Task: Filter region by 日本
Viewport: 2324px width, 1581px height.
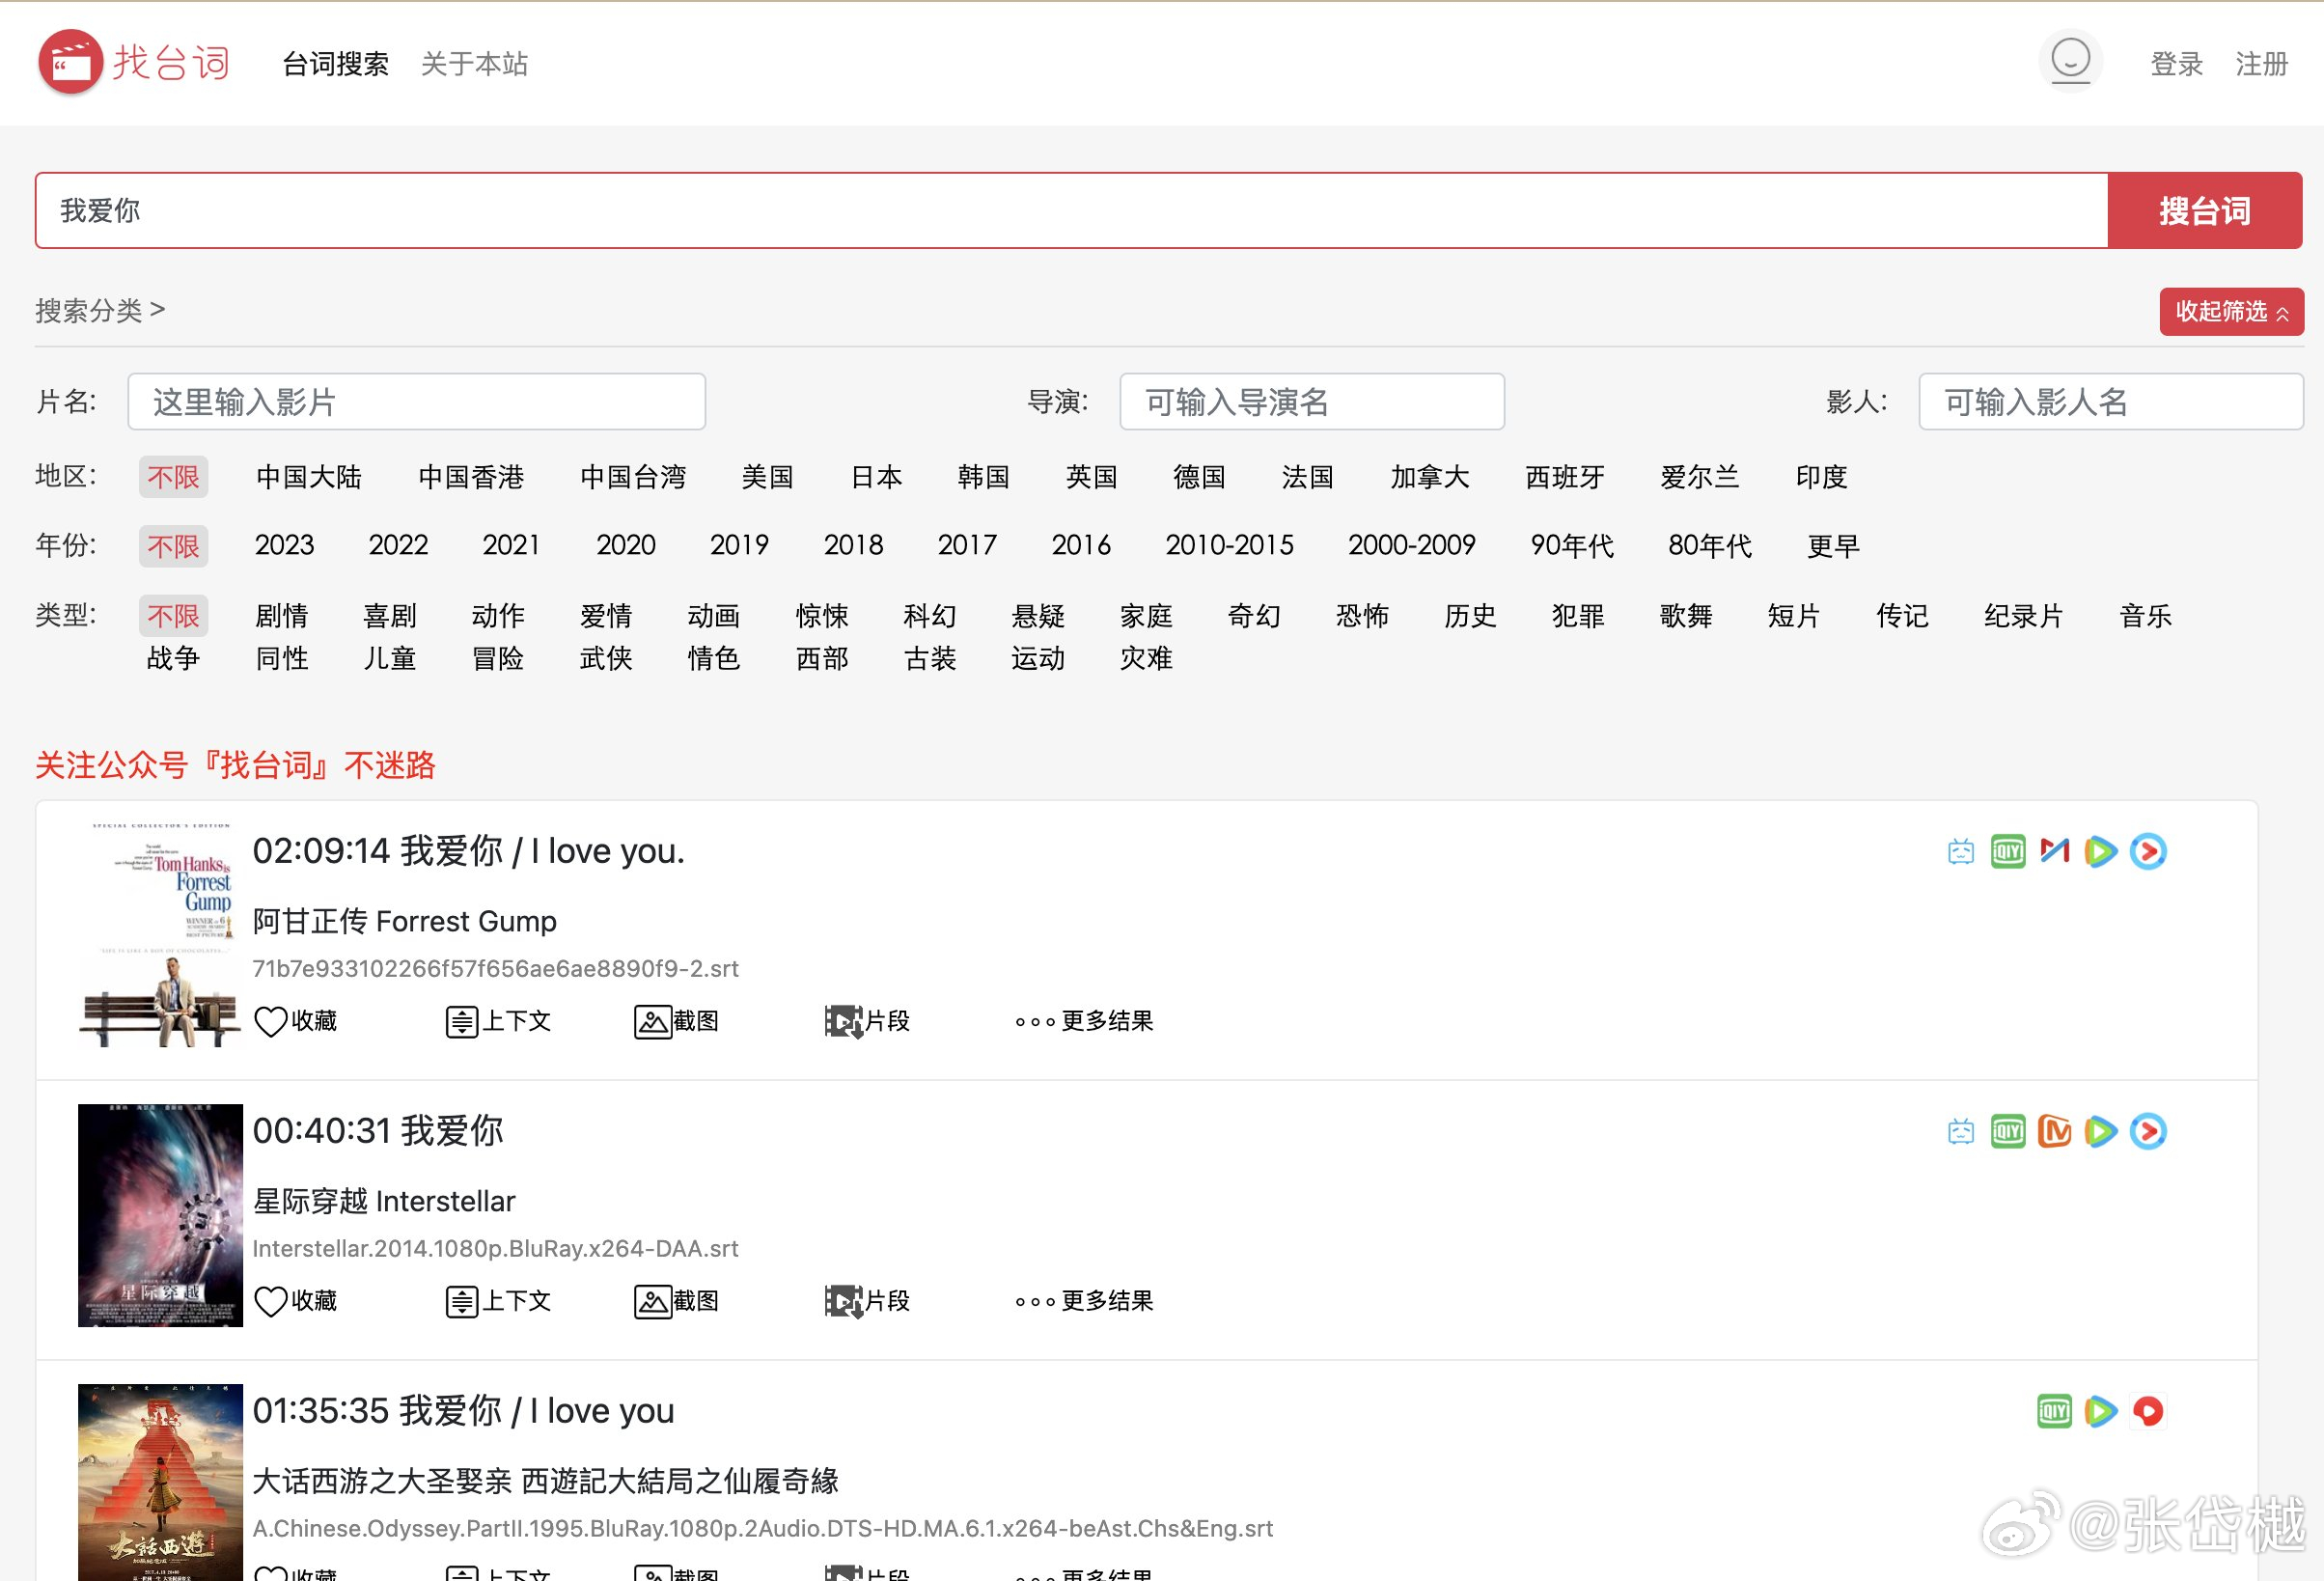Action: click(x=876, y=477)
